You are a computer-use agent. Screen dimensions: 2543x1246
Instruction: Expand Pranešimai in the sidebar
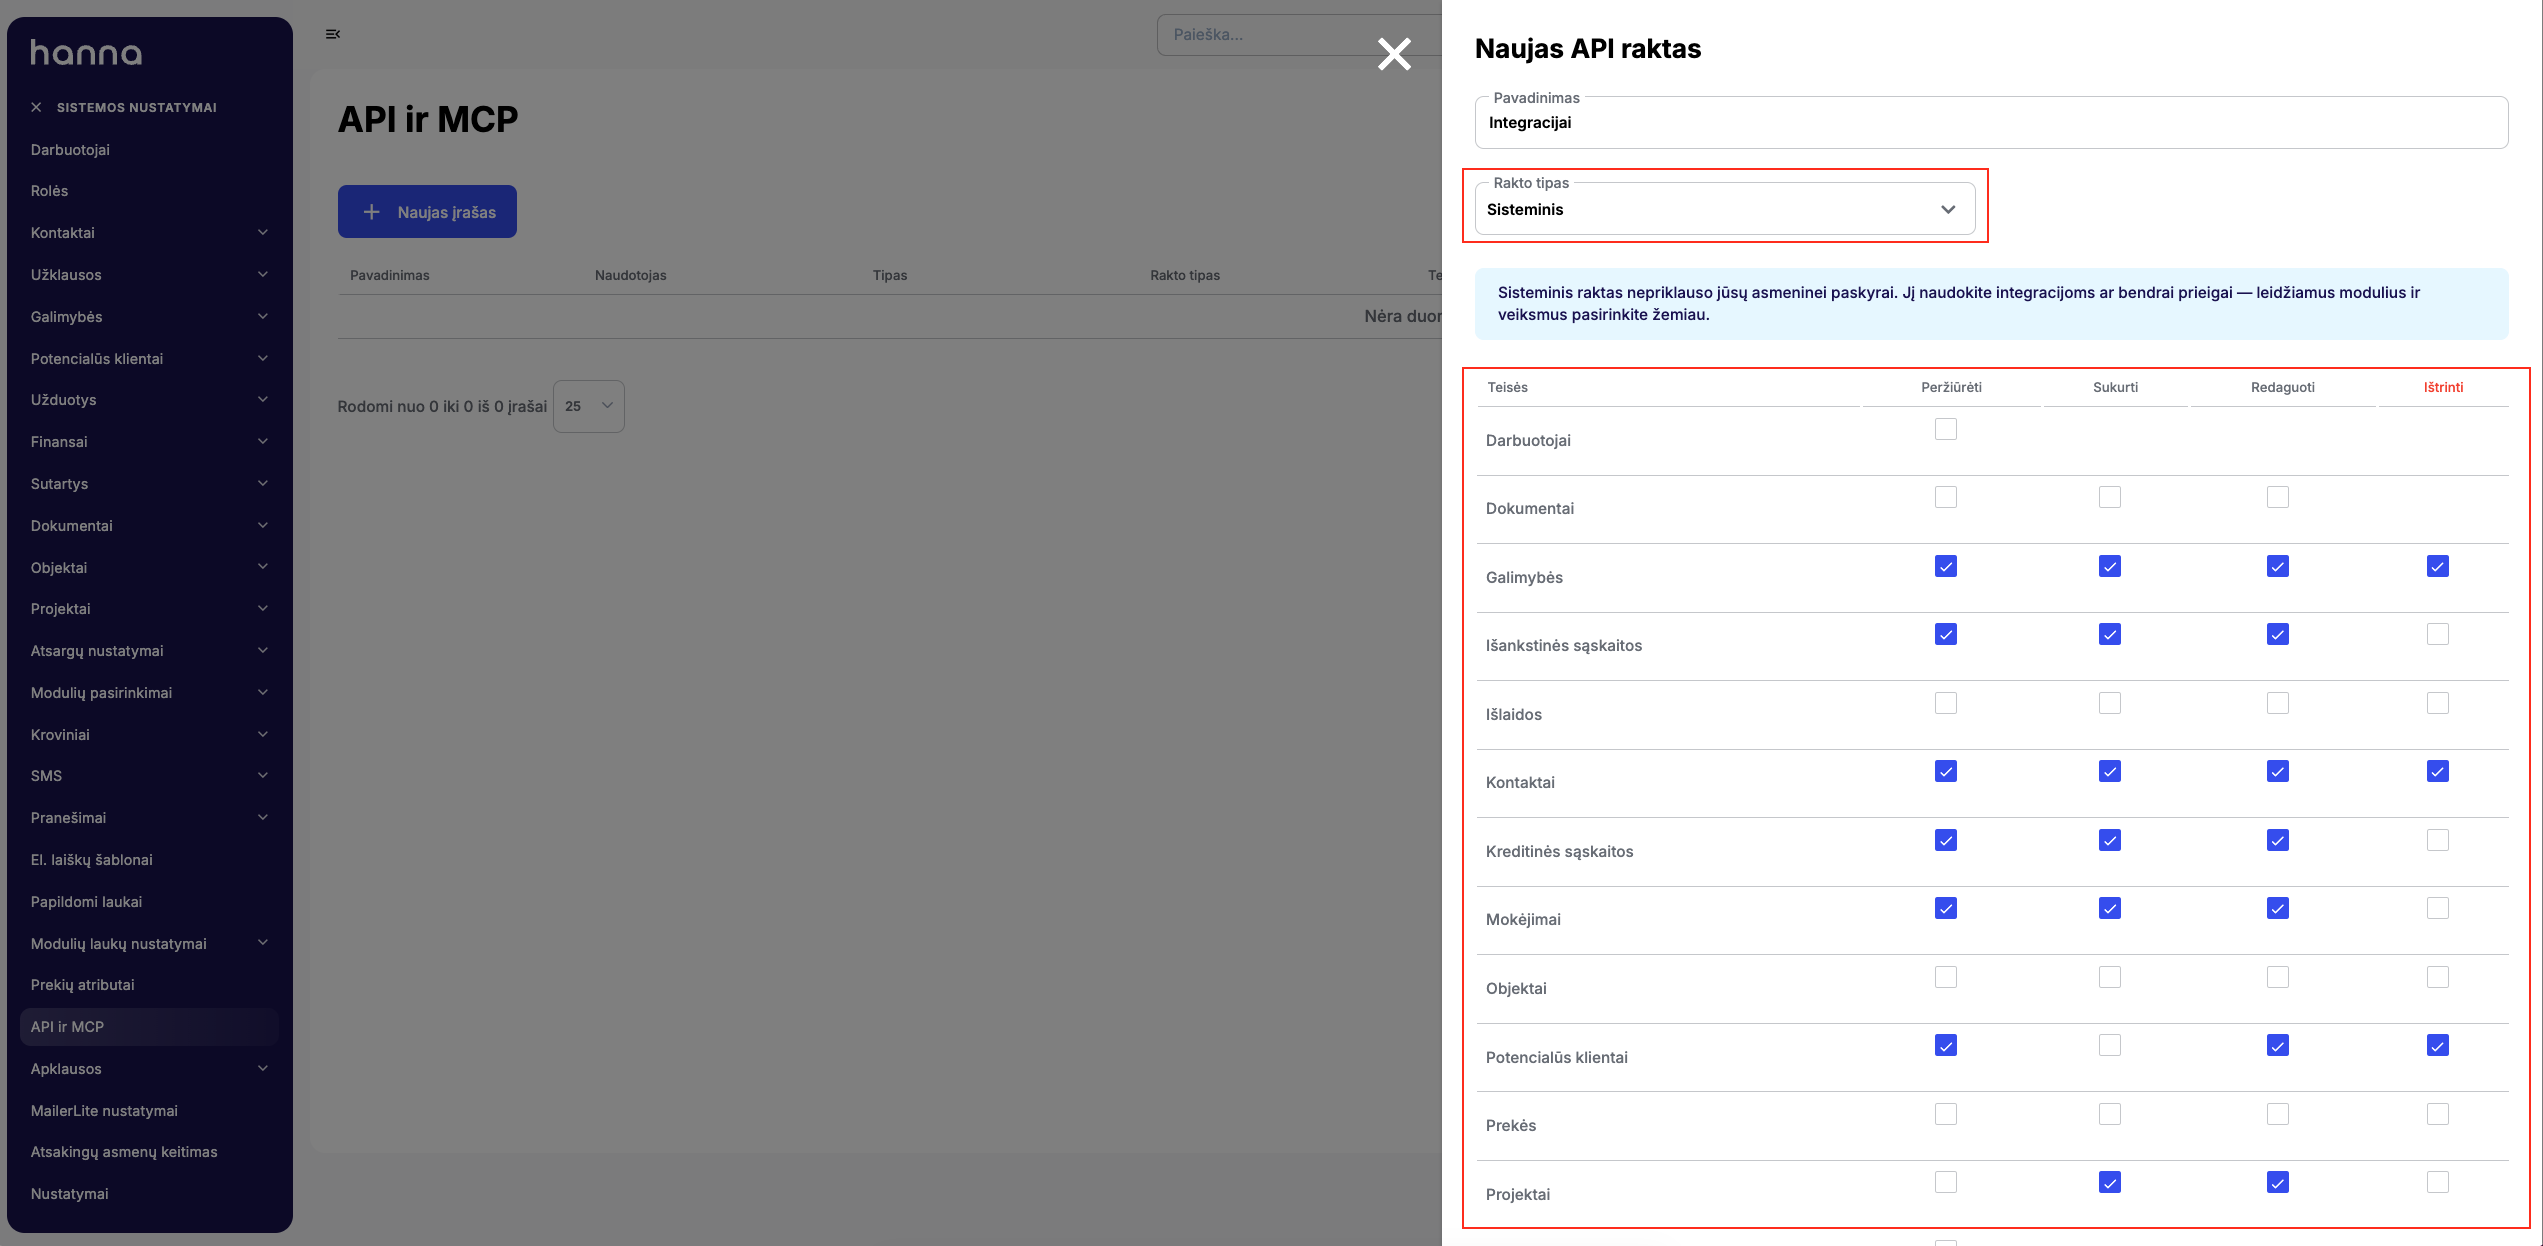pyautogui.click(x=149, y=818)
